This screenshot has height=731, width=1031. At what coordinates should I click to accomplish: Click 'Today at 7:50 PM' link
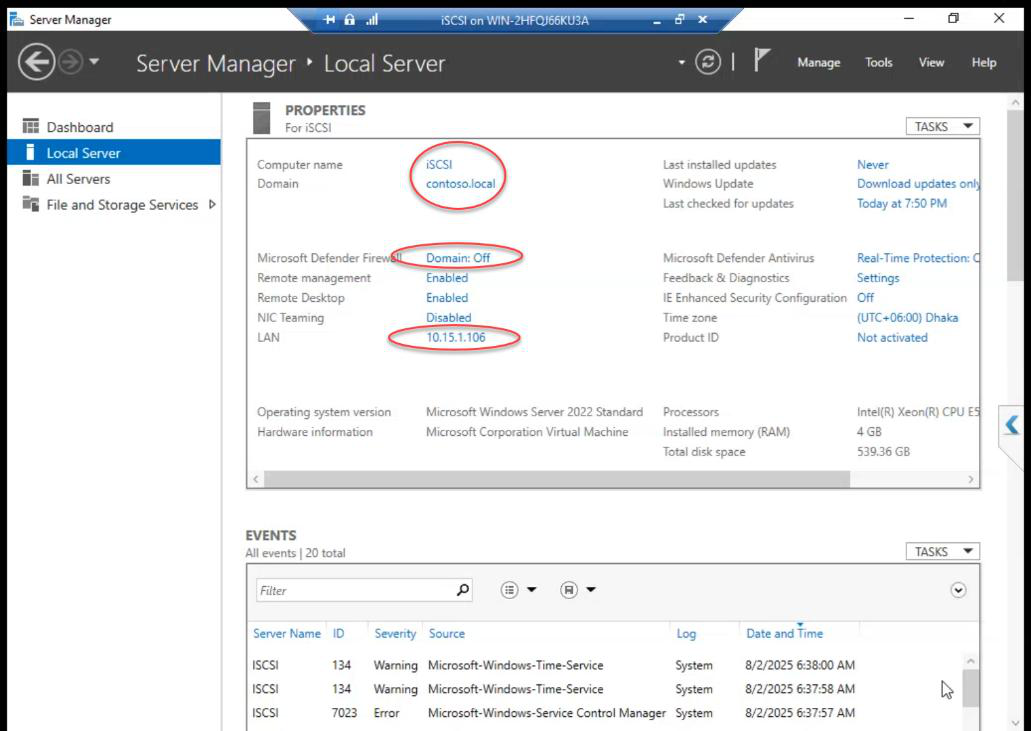pos(901,203)
